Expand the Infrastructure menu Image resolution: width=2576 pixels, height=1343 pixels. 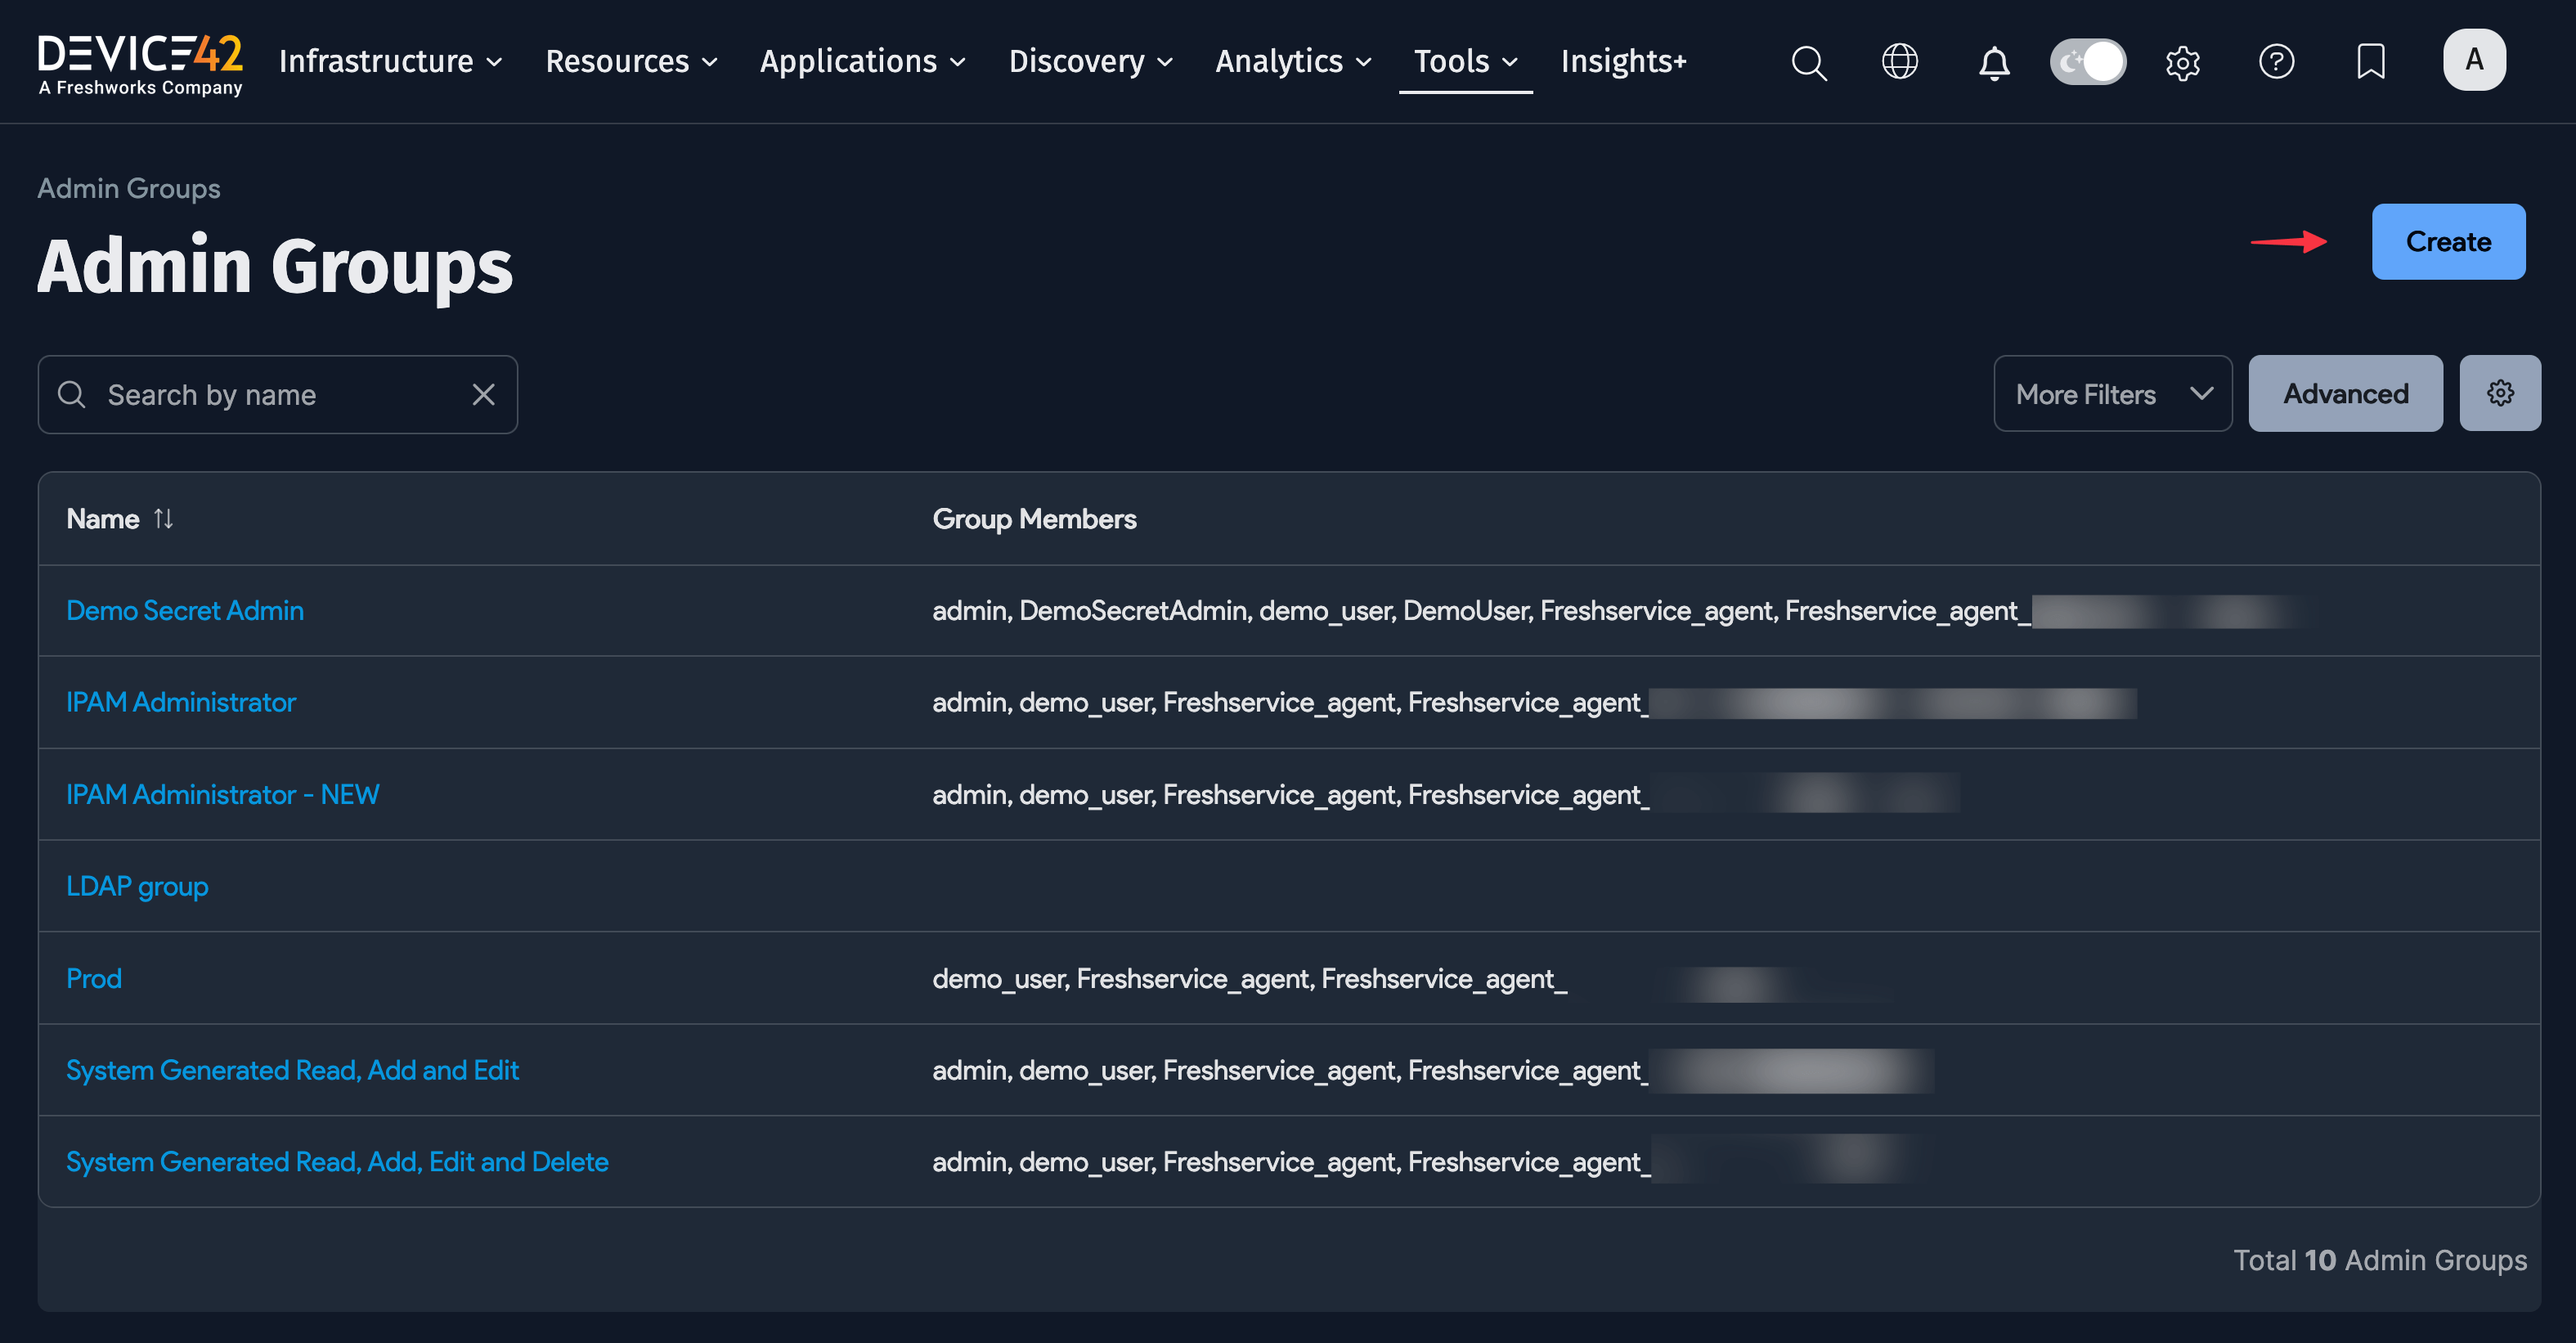[389, 61]
